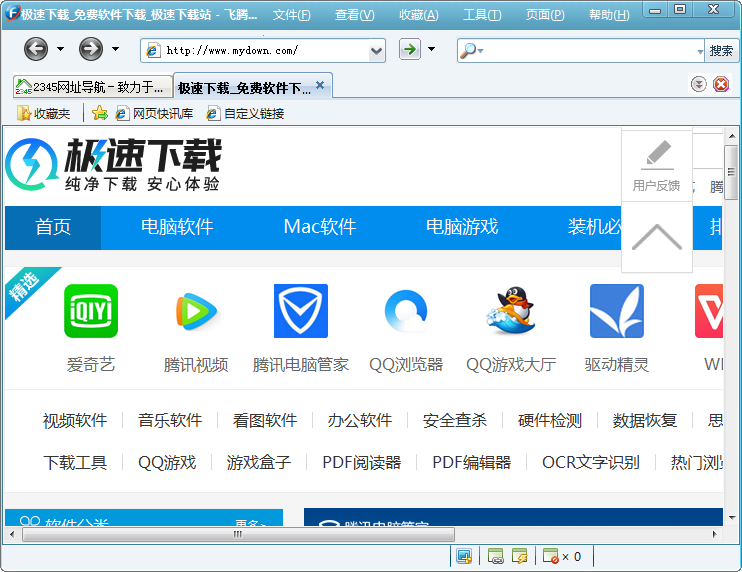The height and width of the screenshot is (572, 742).
Task: Open the back button history dropdown arrow
Action: 61,49
